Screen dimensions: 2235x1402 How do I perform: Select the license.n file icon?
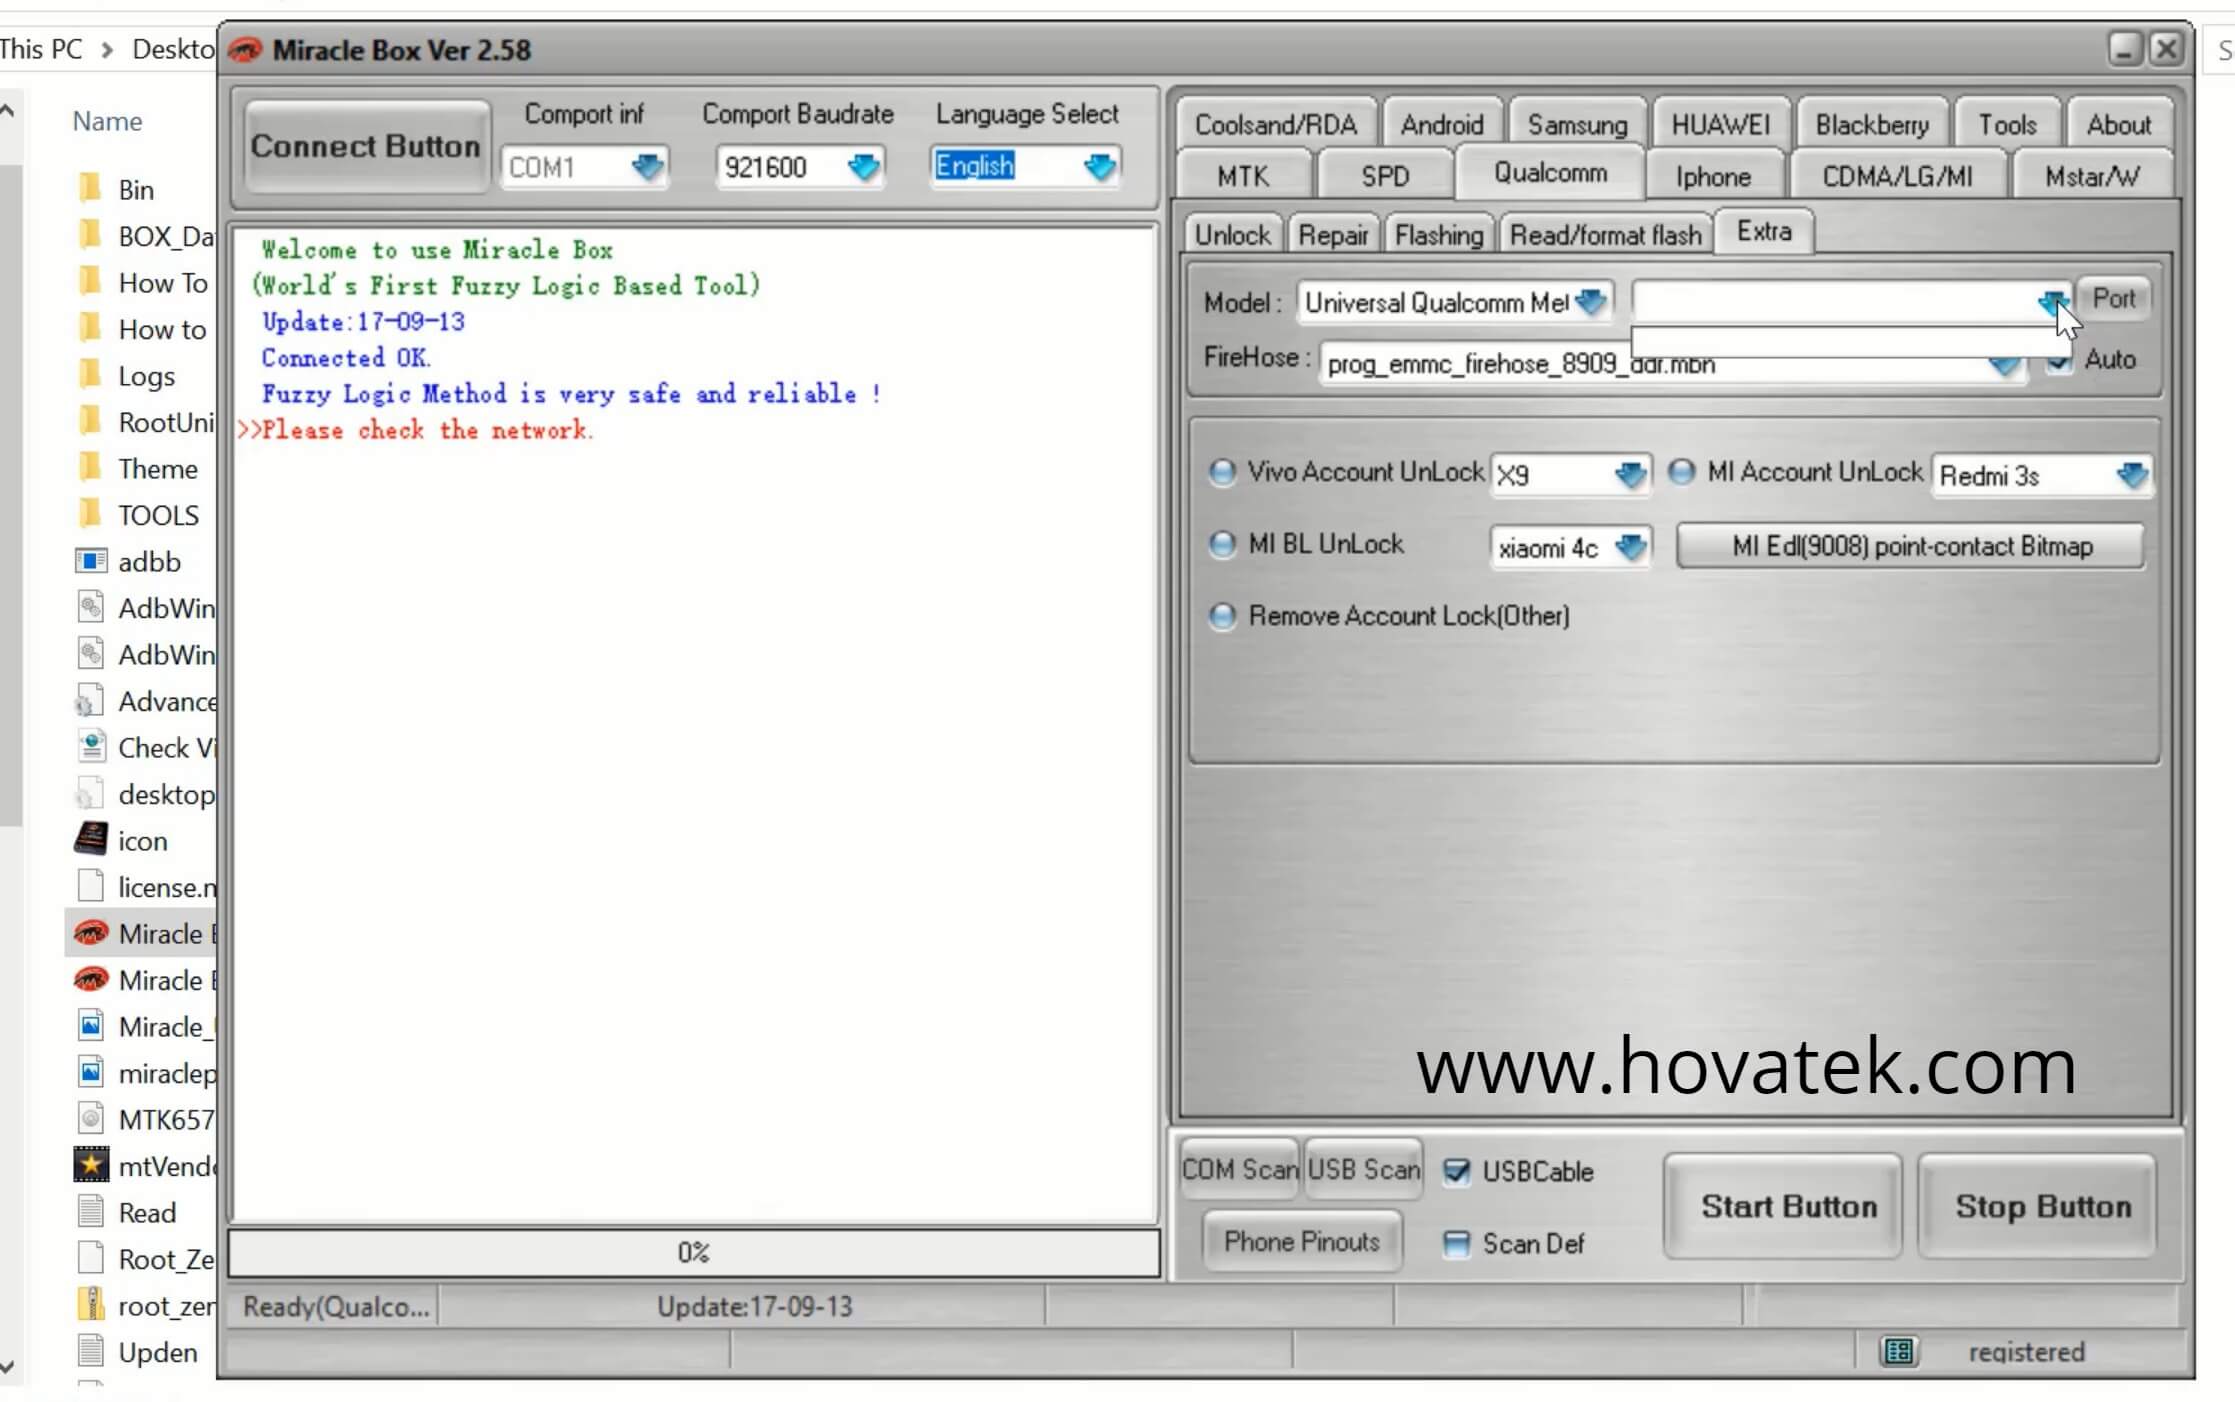90,886
